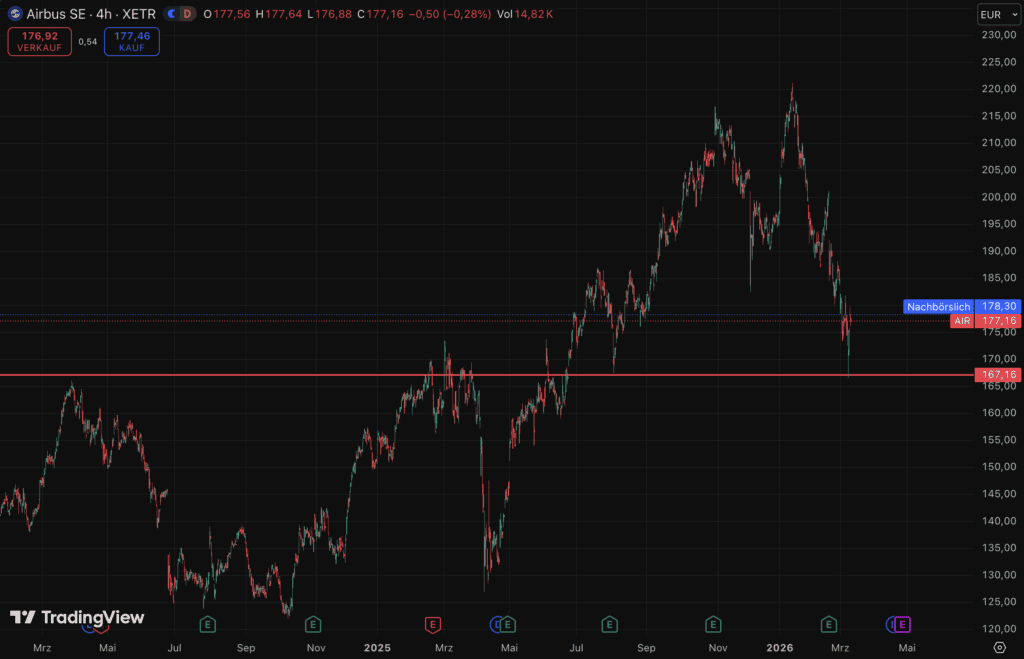Viewport: 1024px width, 659px height.
Task: Open chart settings gear icon
Action: (x=998, y=648)
